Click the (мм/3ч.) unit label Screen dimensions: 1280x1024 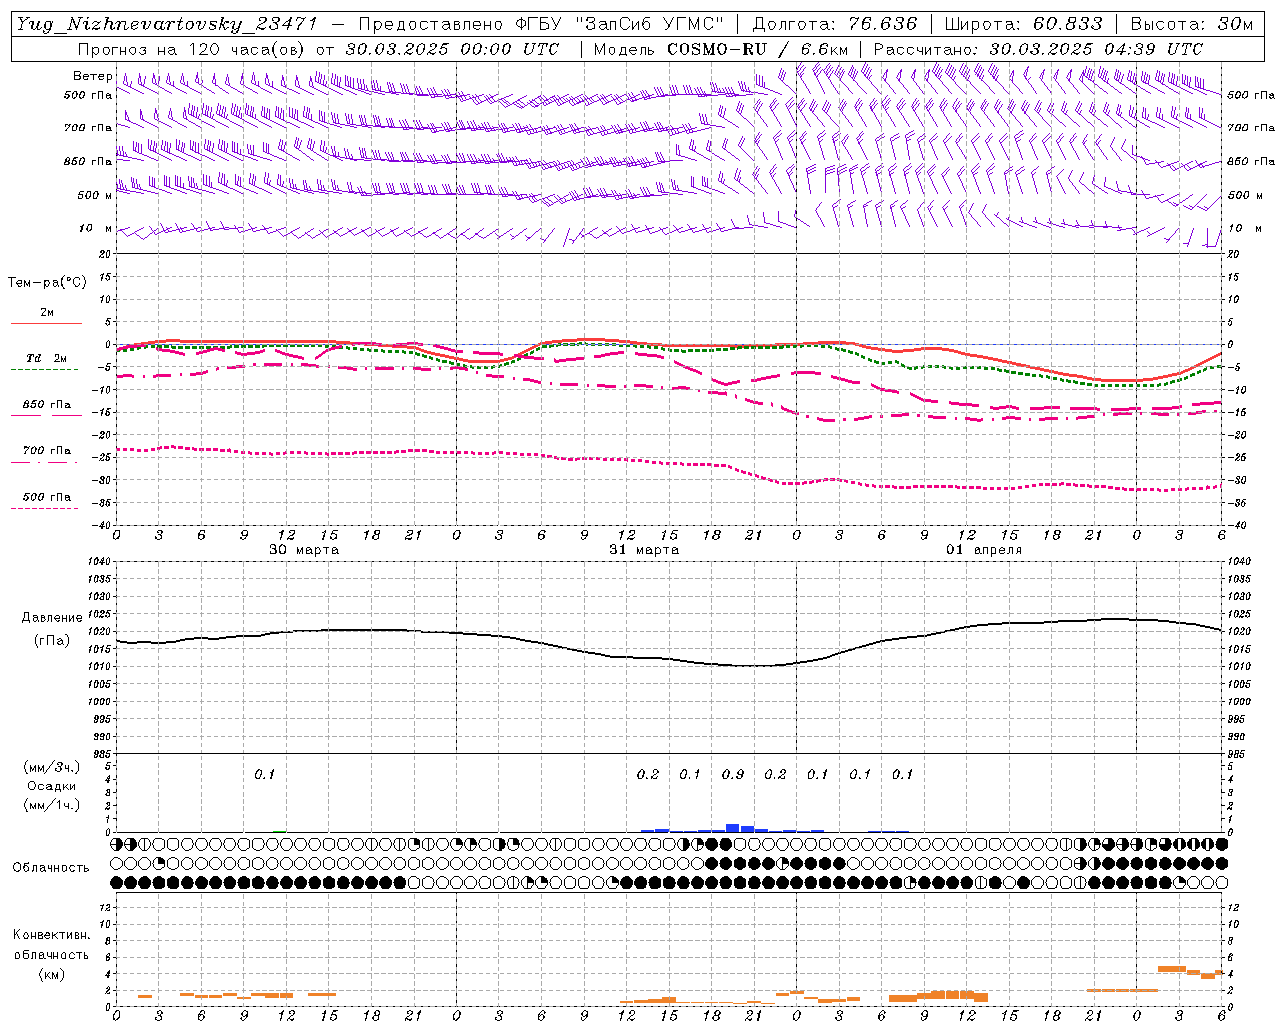point(52,767)
